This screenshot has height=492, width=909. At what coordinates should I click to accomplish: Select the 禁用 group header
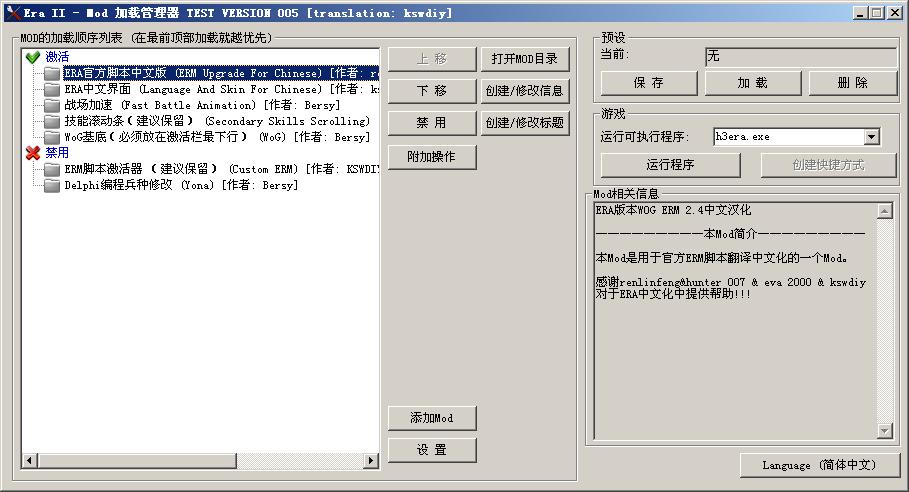click(57, 153)
